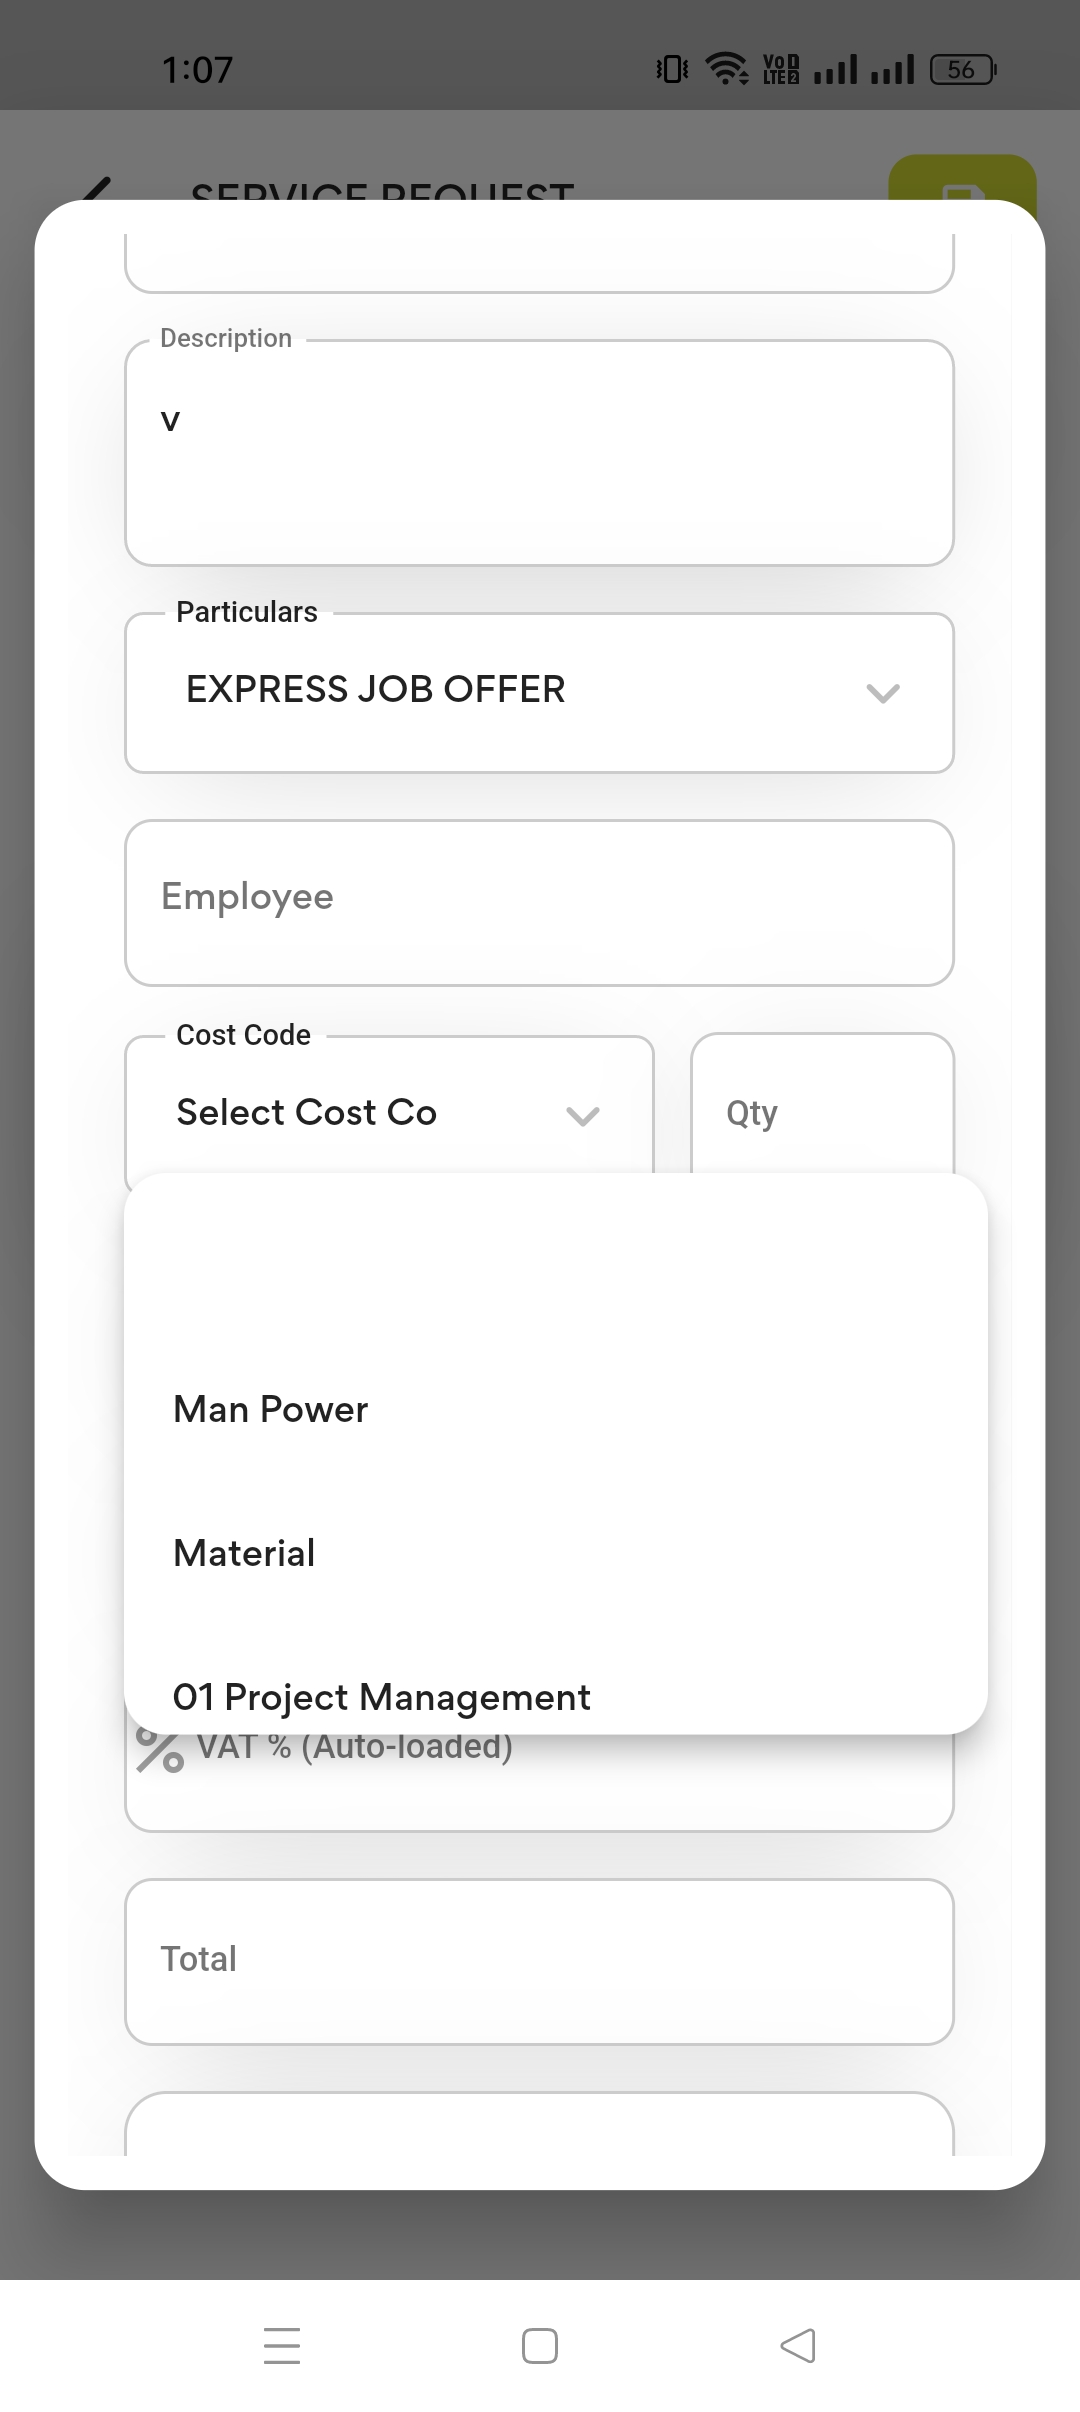Viewport: 1080px width, 2412px height.
Task: Focus the Description text box
Action: [x=539, y=453]
